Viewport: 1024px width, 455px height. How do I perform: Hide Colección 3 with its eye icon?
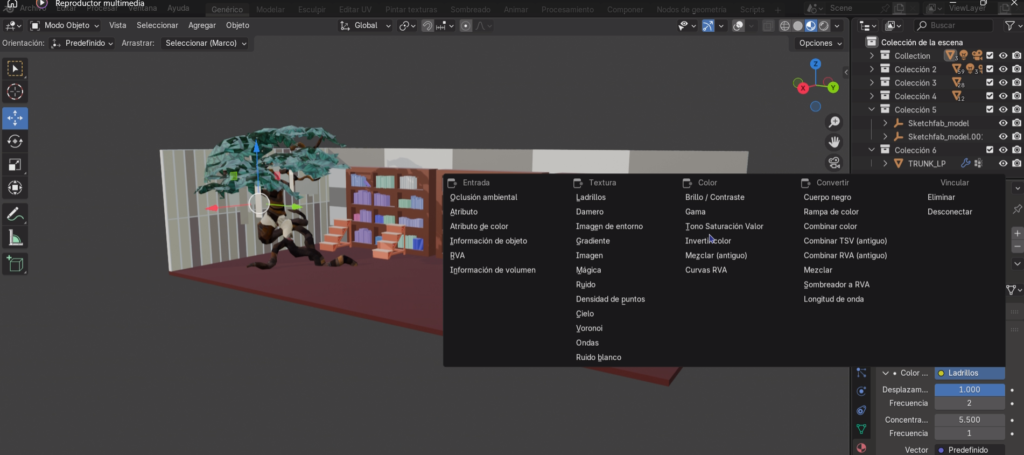1003,83
